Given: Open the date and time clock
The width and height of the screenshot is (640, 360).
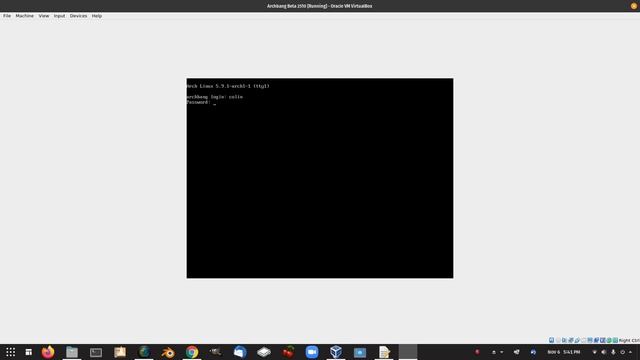Looking at the screenshot, I should click(564, 352).
